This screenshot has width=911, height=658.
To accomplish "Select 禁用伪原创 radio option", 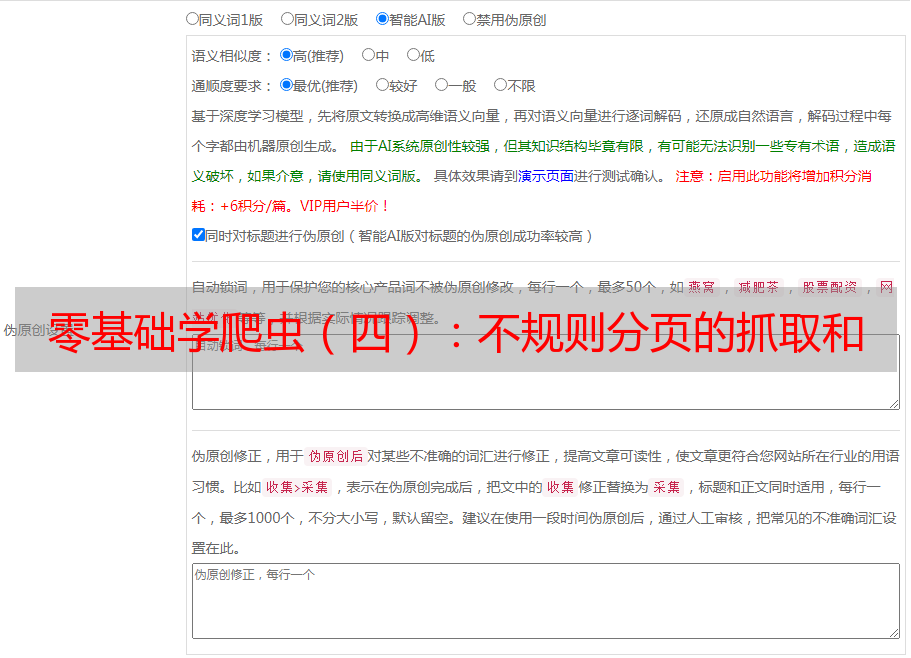I will point(469,19).
